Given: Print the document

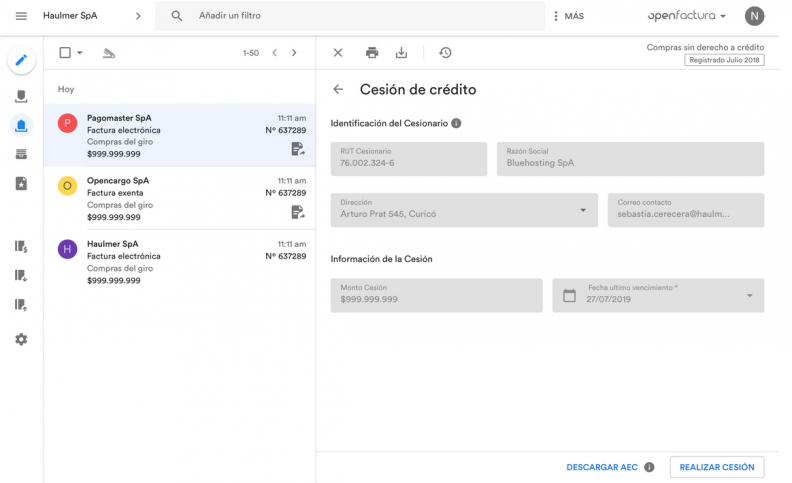Looking at the screenshot, I should click(372, 53).
